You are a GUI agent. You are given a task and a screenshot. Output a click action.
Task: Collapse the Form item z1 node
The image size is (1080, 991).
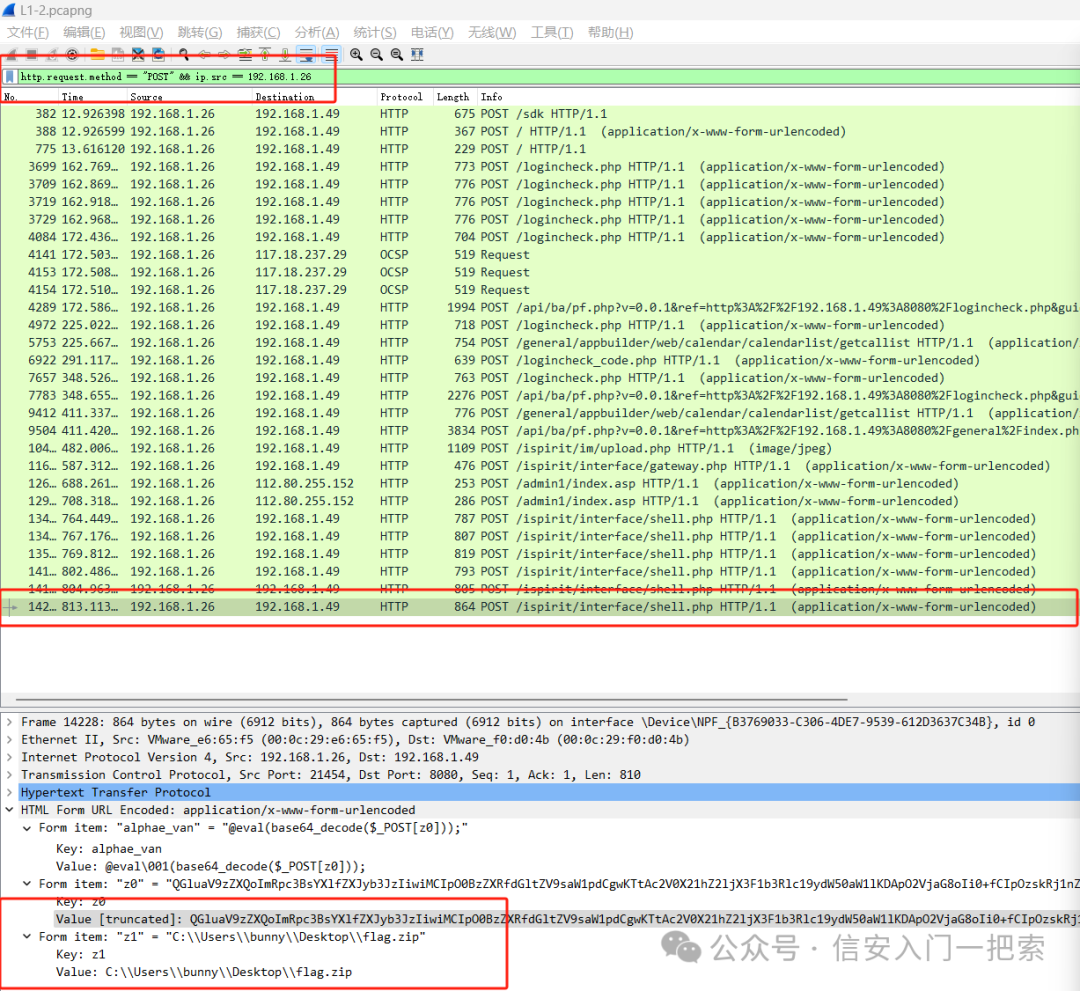tap(27, 937)
